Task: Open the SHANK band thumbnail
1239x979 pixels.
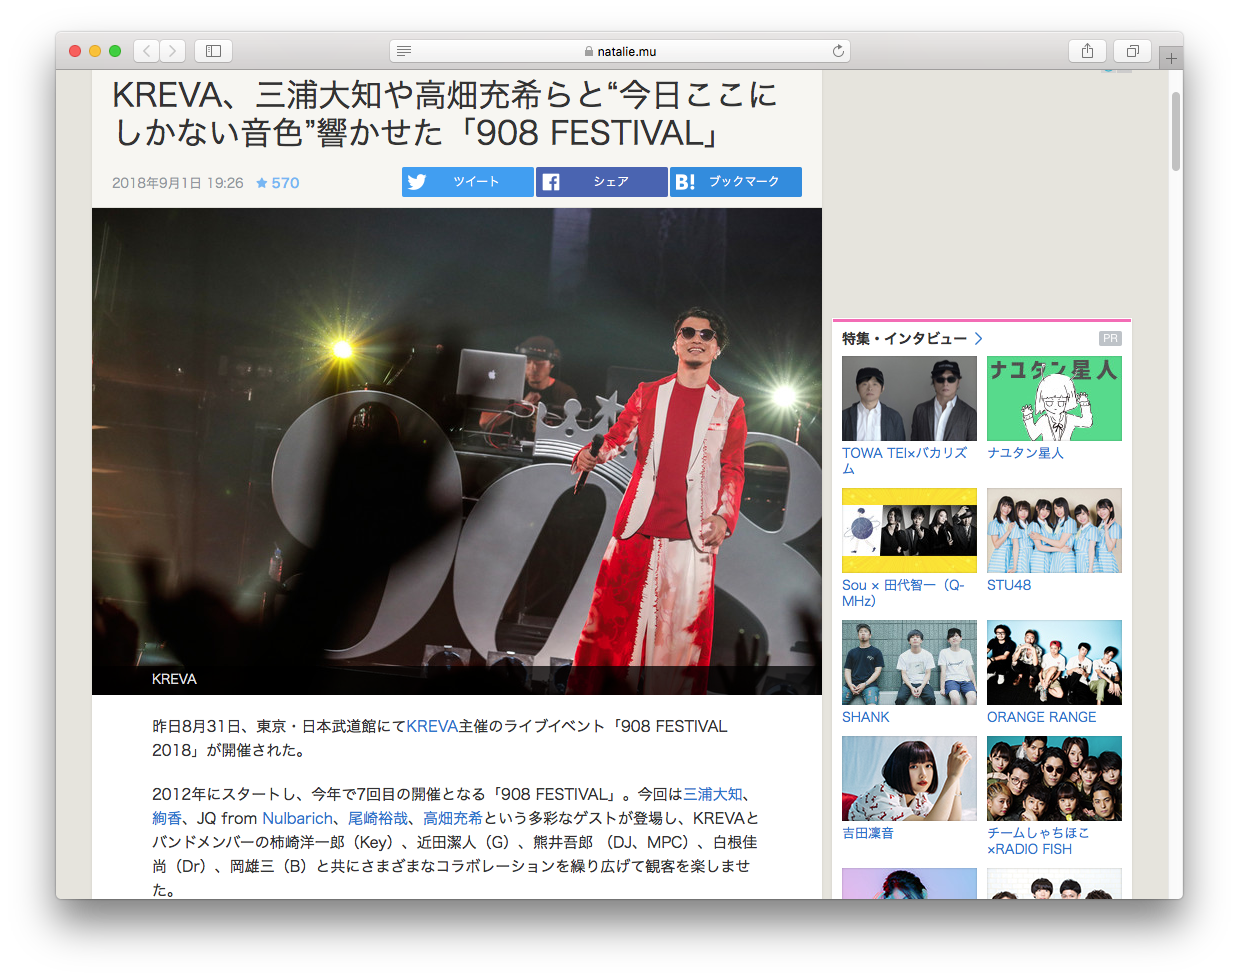Action: pos(909,663)
